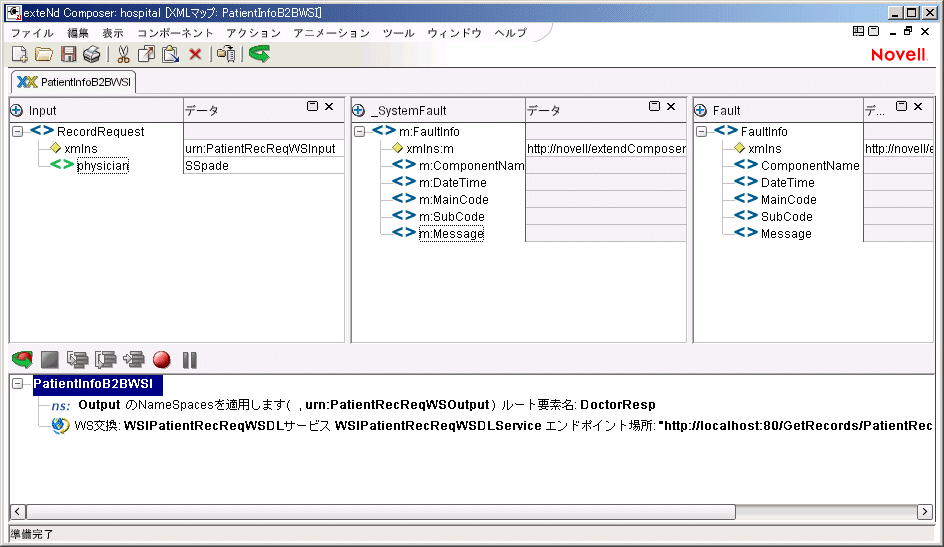The width and height of the screenshot is (944, 547).
Task: Select xmlns:m attribute in _SystemFault
Action: point(430,149)
